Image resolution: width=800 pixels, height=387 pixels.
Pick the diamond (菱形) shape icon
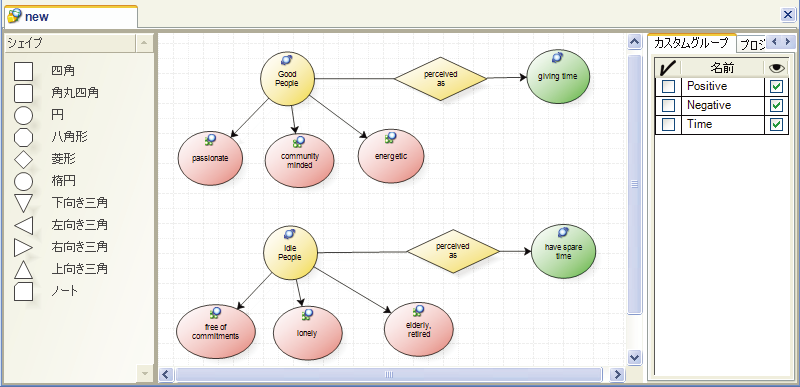click(x=23, y=160)
